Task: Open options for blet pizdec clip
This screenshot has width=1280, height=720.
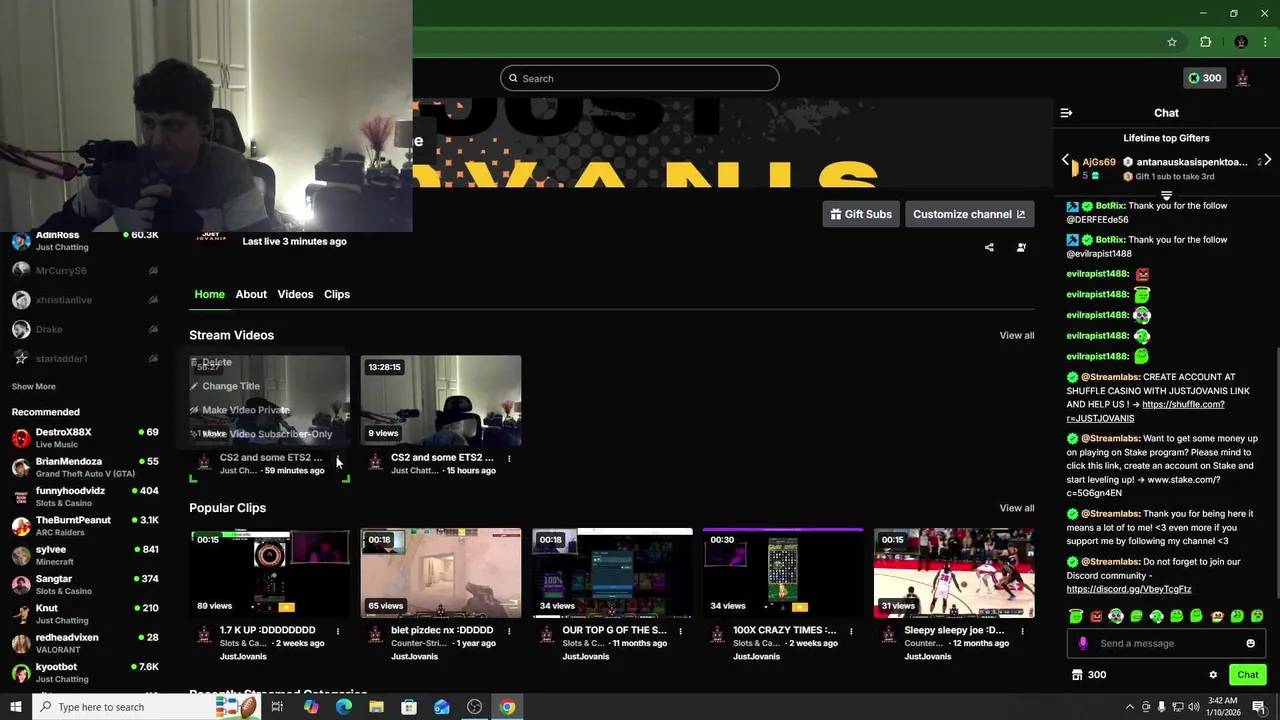Action: click(x=509, y=631)
